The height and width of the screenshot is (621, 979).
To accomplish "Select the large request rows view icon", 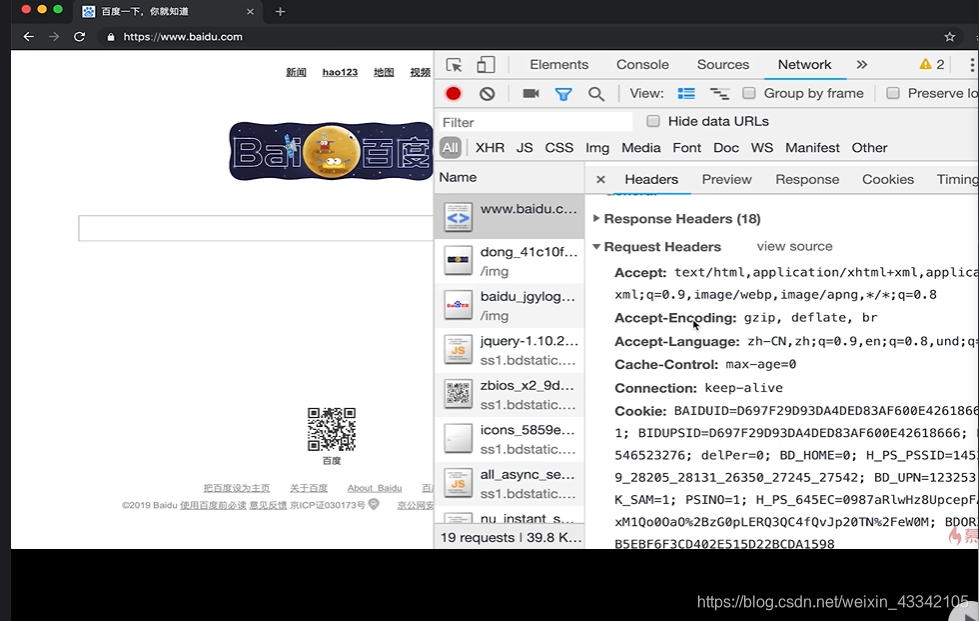I will tap(686, 94).
